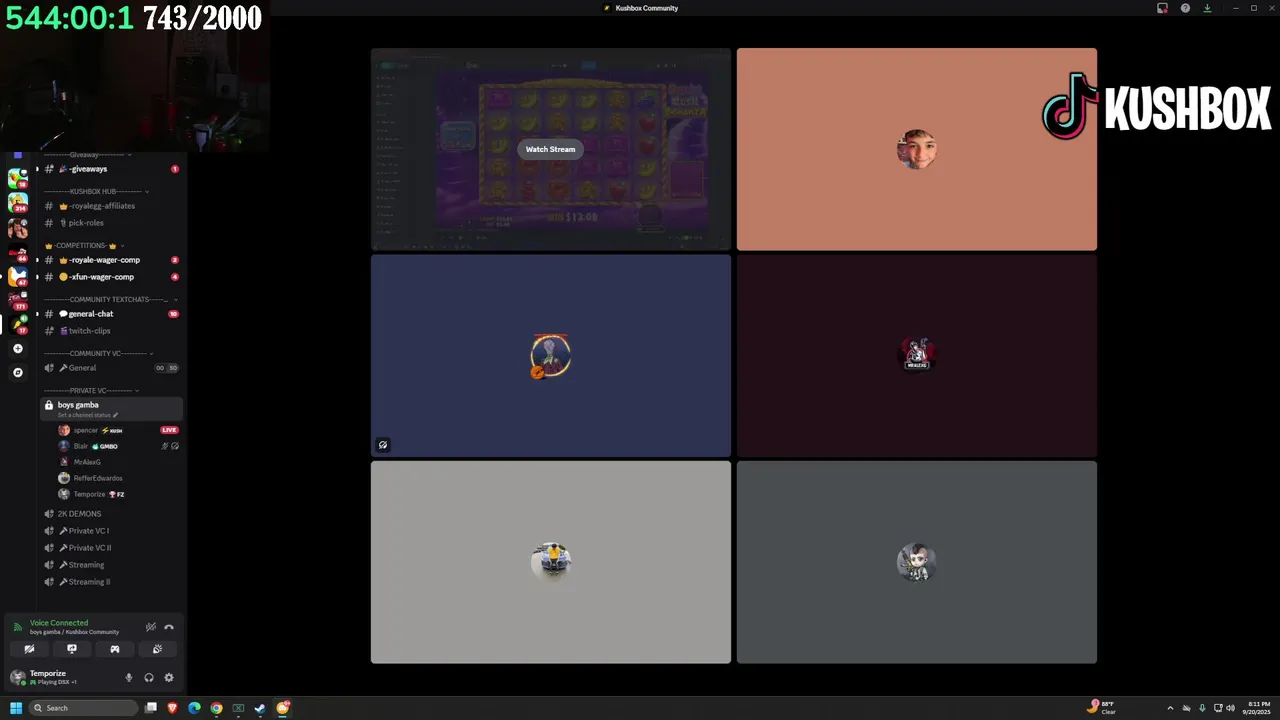Open the weather widget showing Clear
This screenshot has height=720, width=1280.
[x=1102, y=708]
